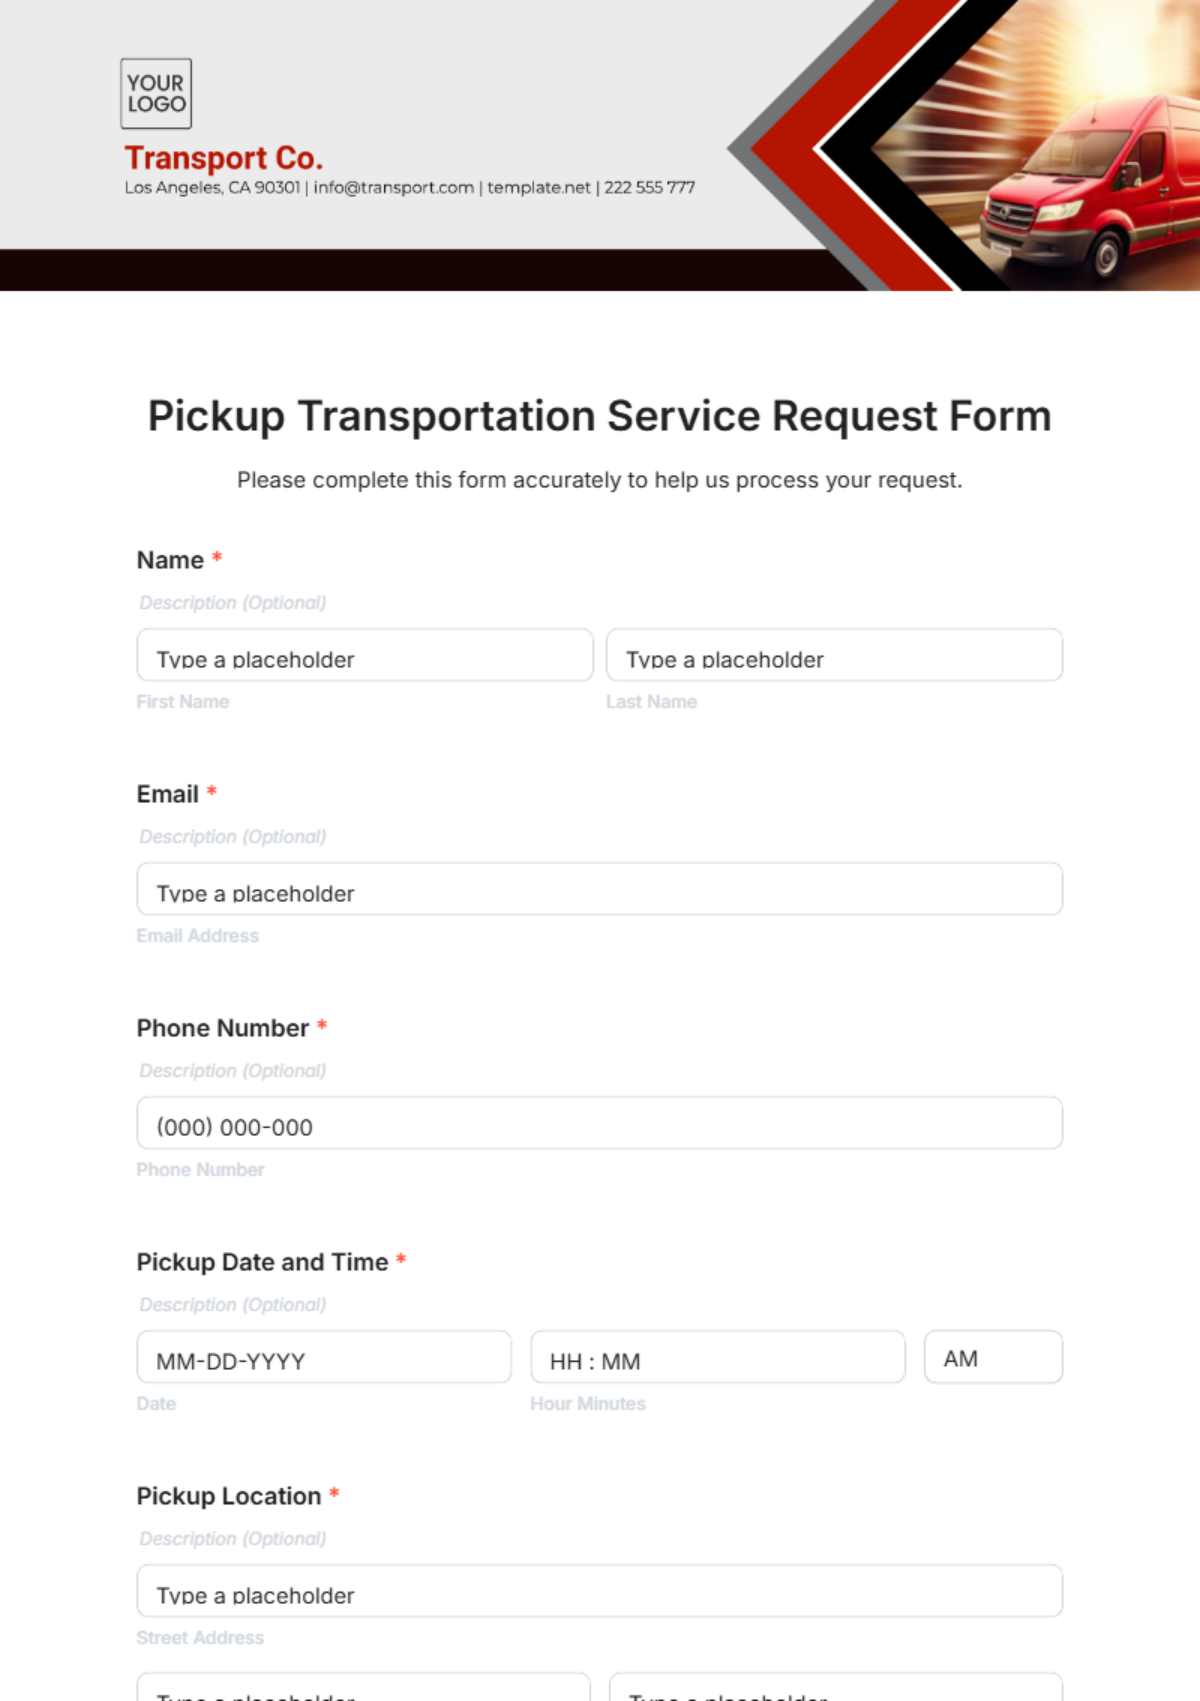This screenshot has height=1701, width=1200.
Task: Focus the First Name input field
Action: 365,656
